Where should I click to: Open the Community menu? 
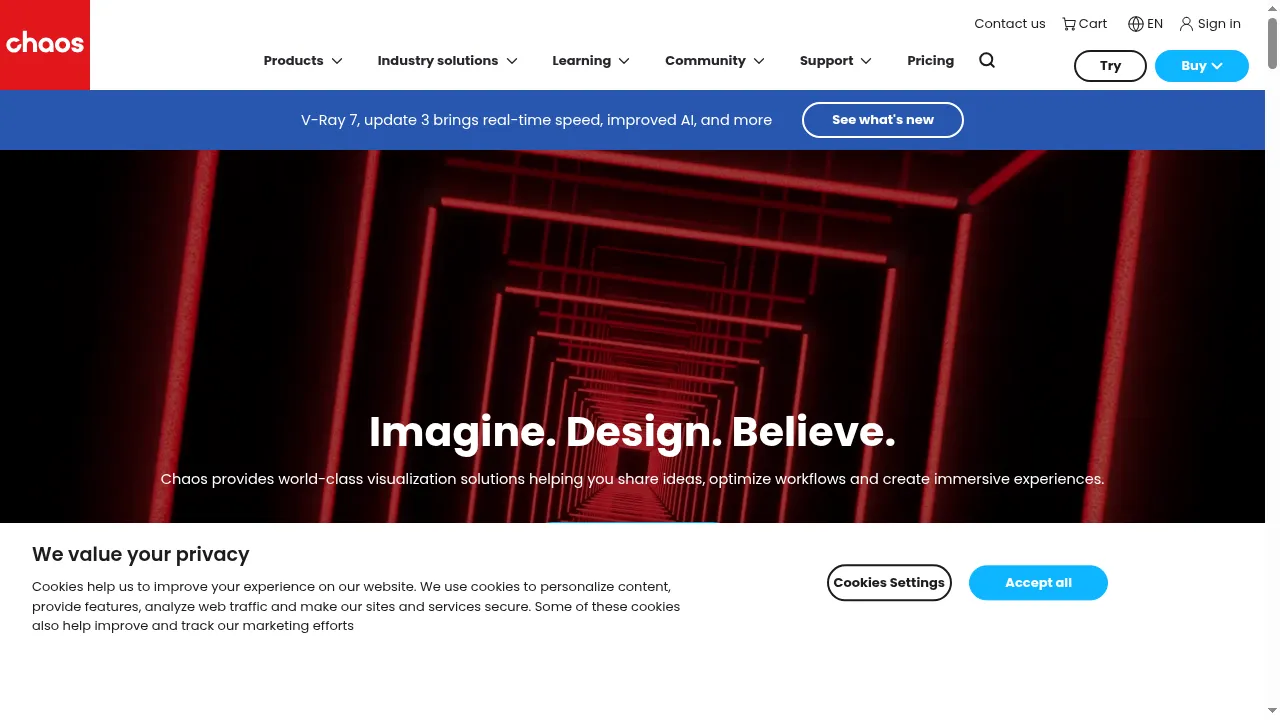point(705,61)
